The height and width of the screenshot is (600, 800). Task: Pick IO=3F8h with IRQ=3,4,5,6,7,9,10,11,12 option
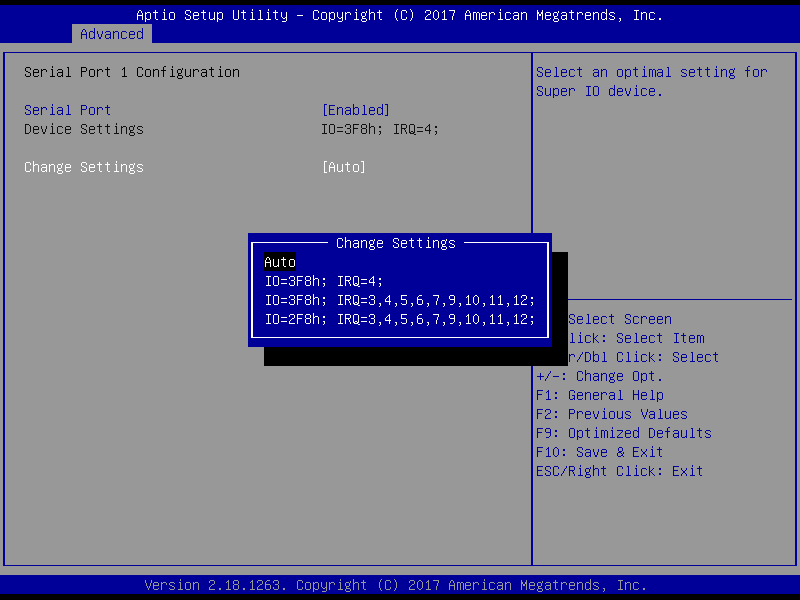click(x=400, y=300)
